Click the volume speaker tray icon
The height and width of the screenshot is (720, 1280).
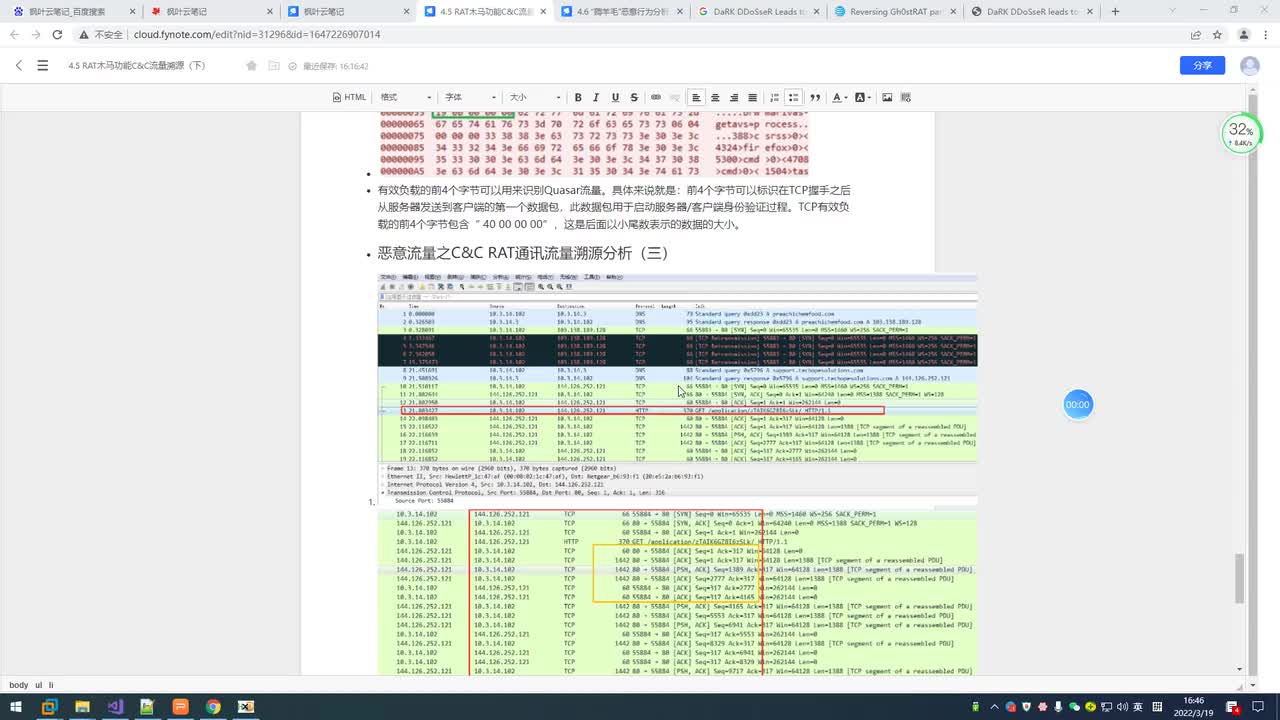(x=1122, y=707)
